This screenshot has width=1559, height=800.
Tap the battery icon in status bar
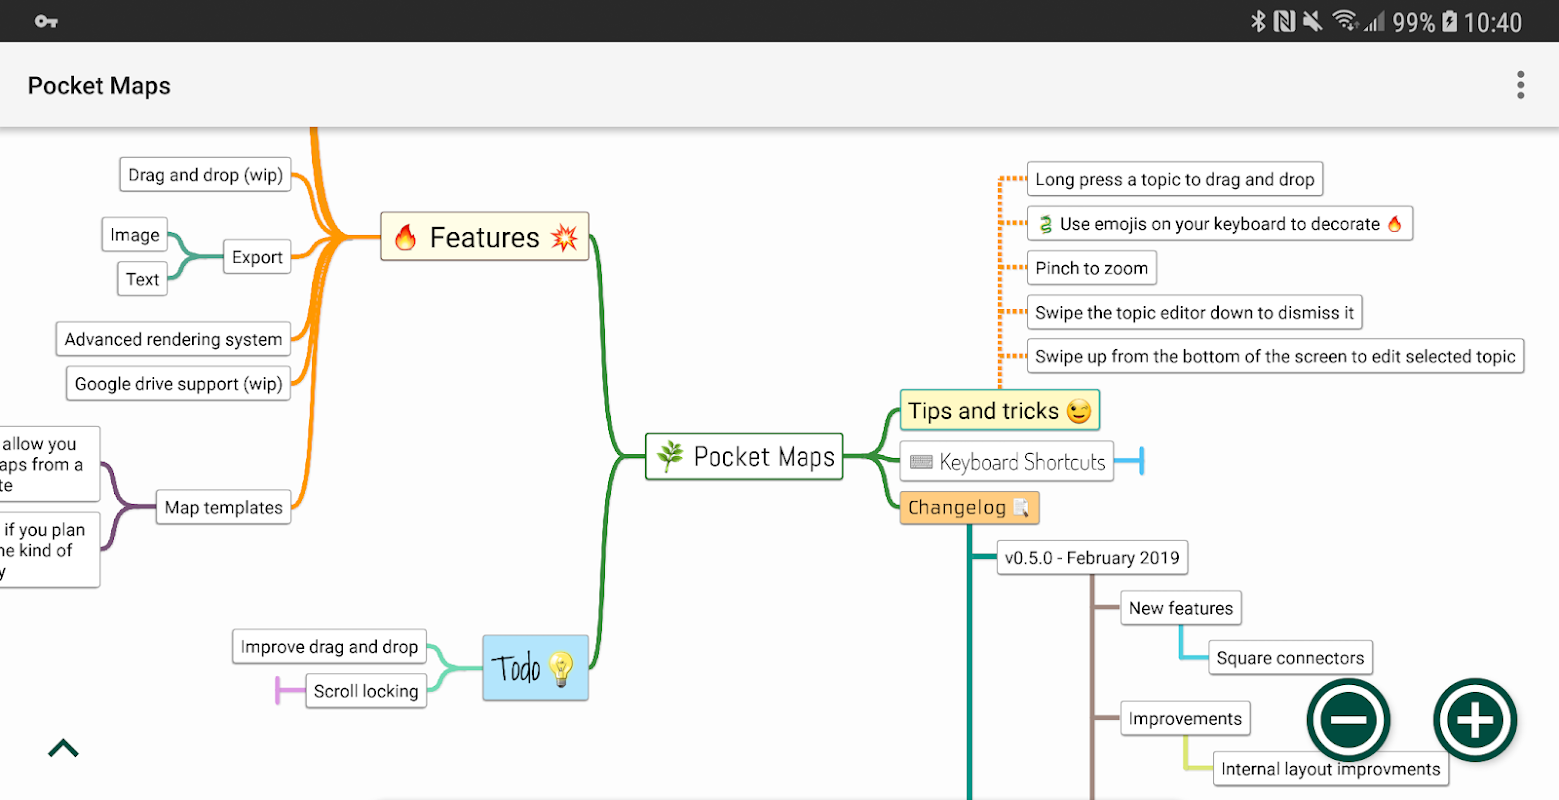point(1449,21)
